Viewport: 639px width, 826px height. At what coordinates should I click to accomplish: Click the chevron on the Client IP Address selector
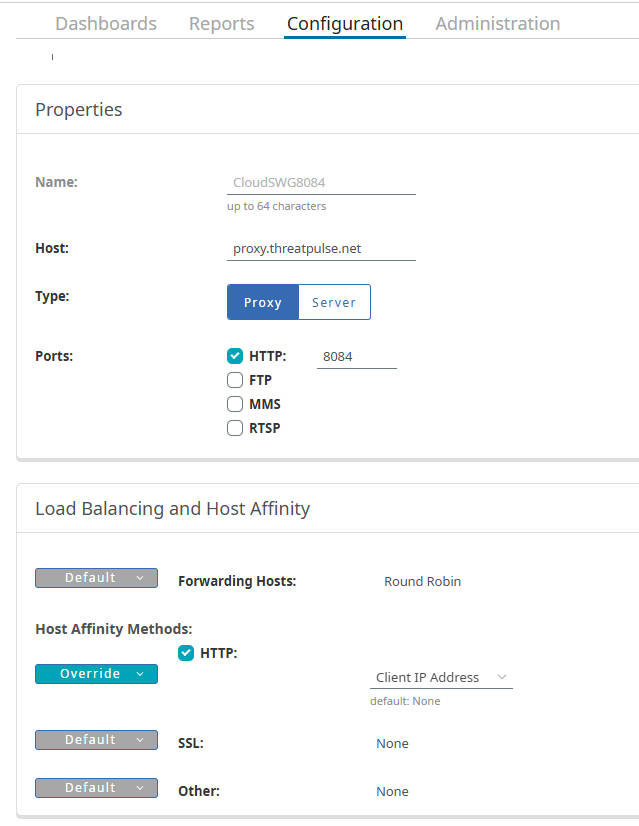click(502, 677)
